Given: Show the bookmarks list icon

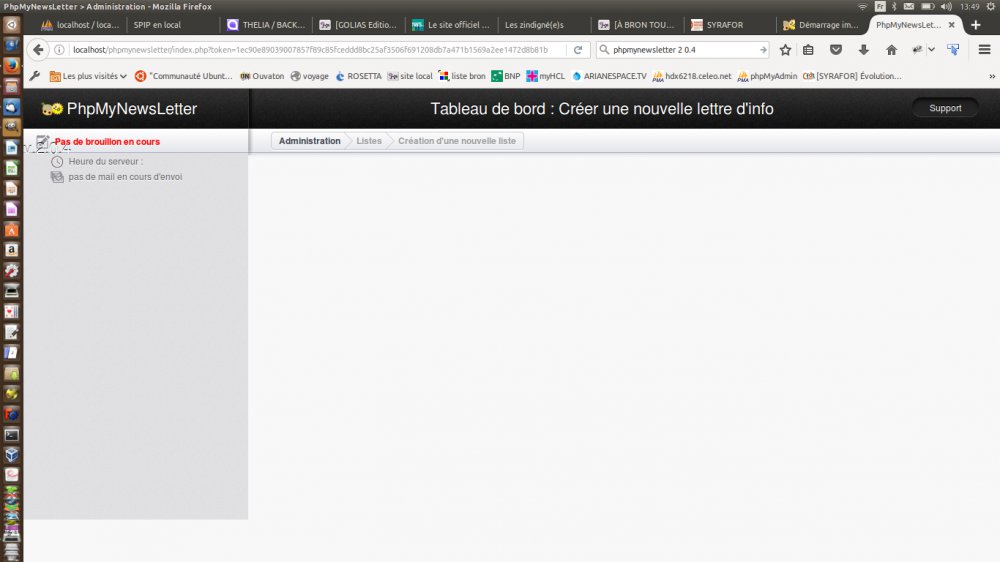Looking at the screenshot, I should 808,50.
